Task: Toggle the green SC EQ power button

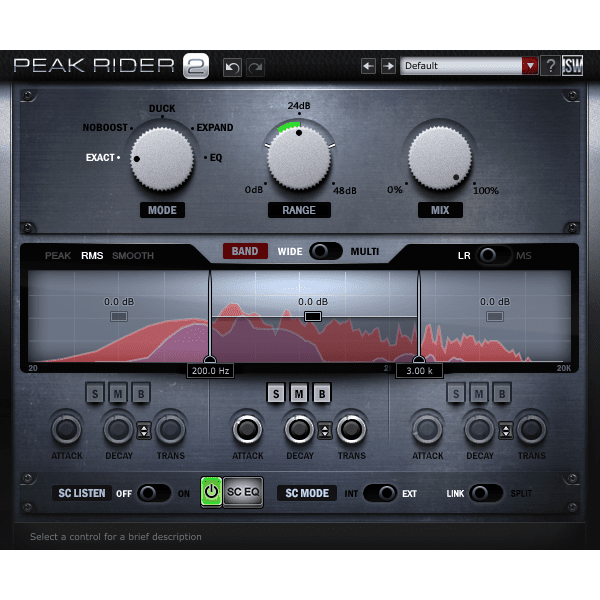Action: [x=211, y=492]
